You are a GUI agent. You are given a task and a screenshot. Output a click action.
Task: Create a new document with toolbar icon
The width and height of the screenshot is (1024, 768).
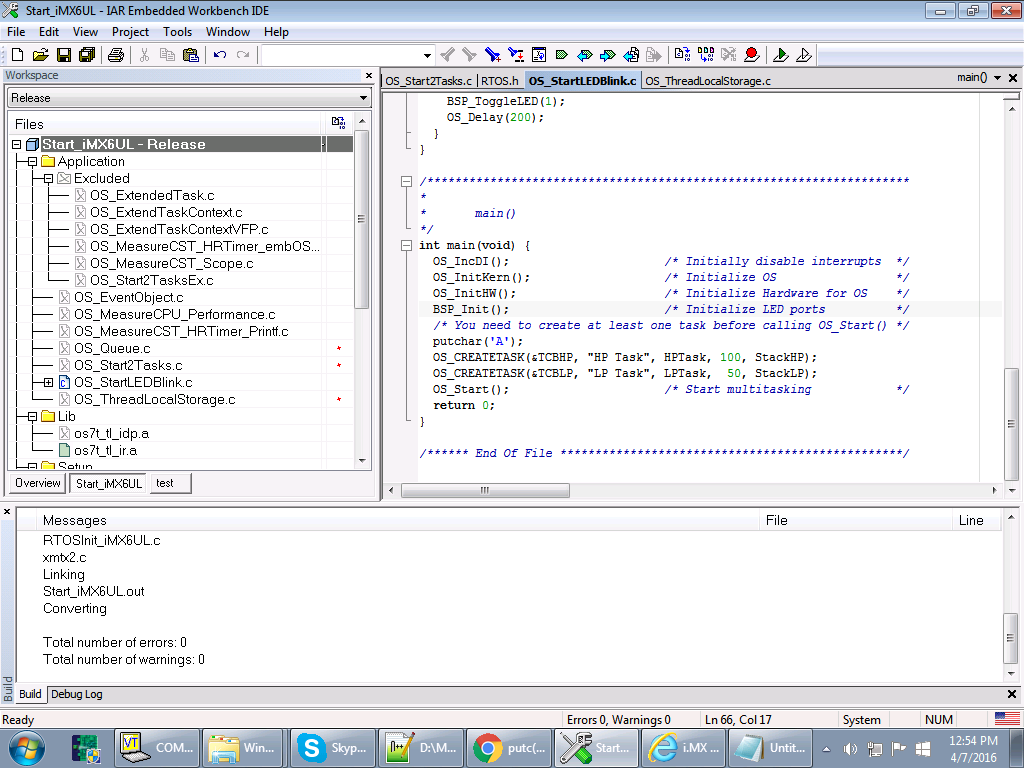coord(18,55)
